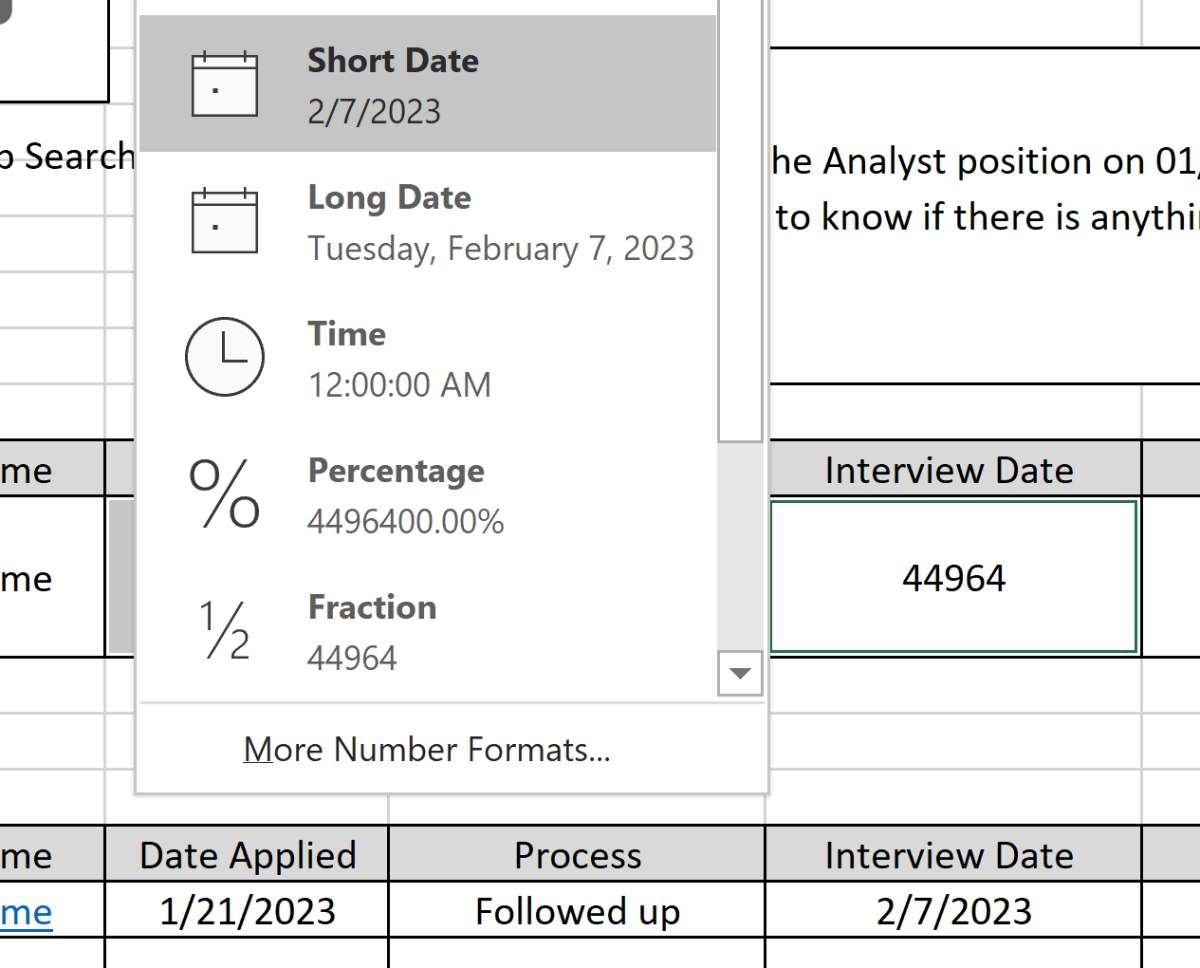
Task: Click the Time clock icon
Action: (x=224, y=357)
